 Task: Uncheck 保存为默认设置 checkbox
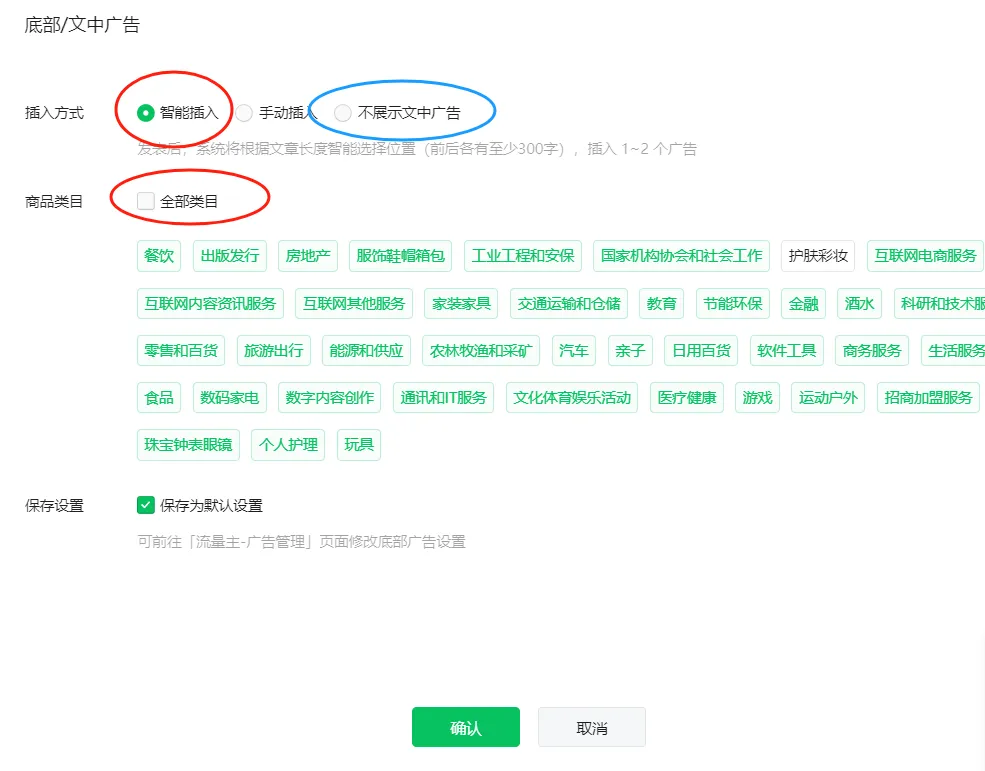[x=146, y=505]
